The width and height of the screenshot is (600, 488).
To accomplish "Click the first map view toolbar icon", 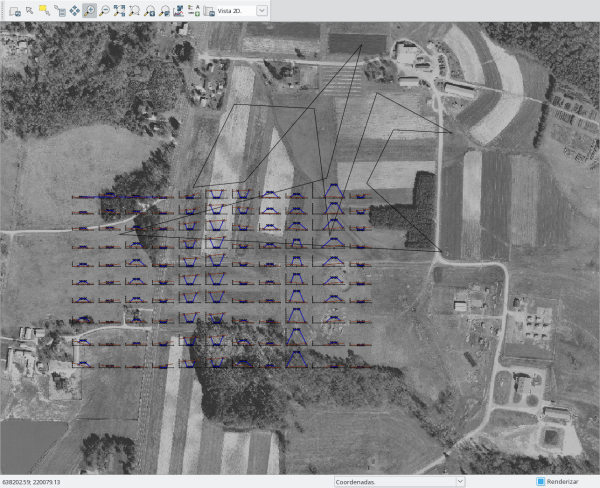I will click(15, 10).
